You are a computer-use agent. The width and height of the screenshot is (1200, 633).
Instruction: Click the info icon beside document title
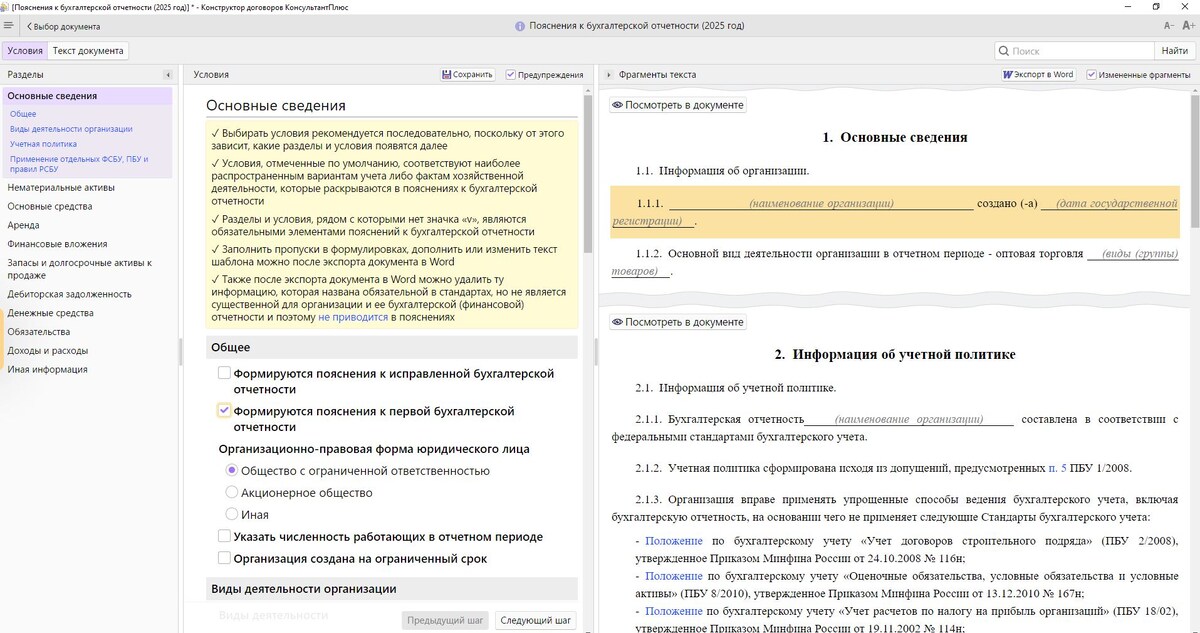pyautogui.click(x=520, y=26)
